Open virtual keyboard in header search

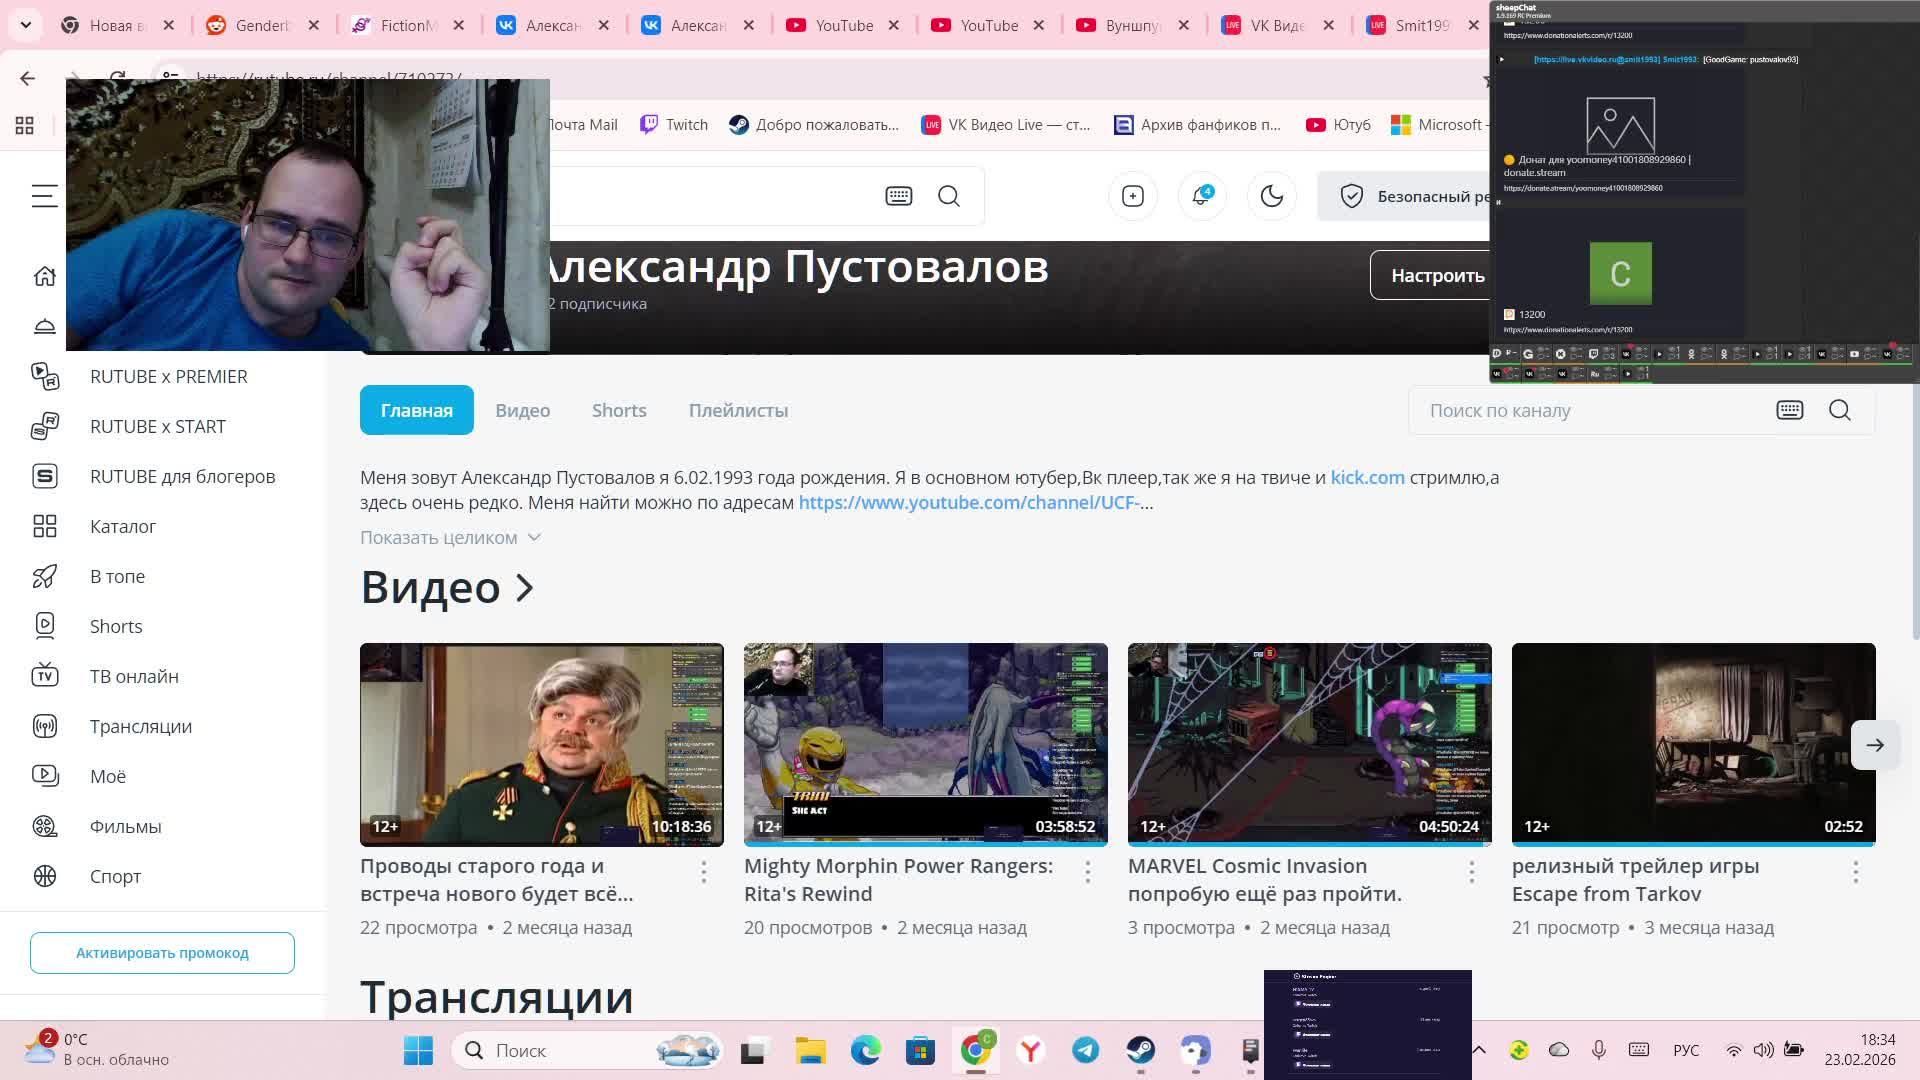(x=898, y=196)
